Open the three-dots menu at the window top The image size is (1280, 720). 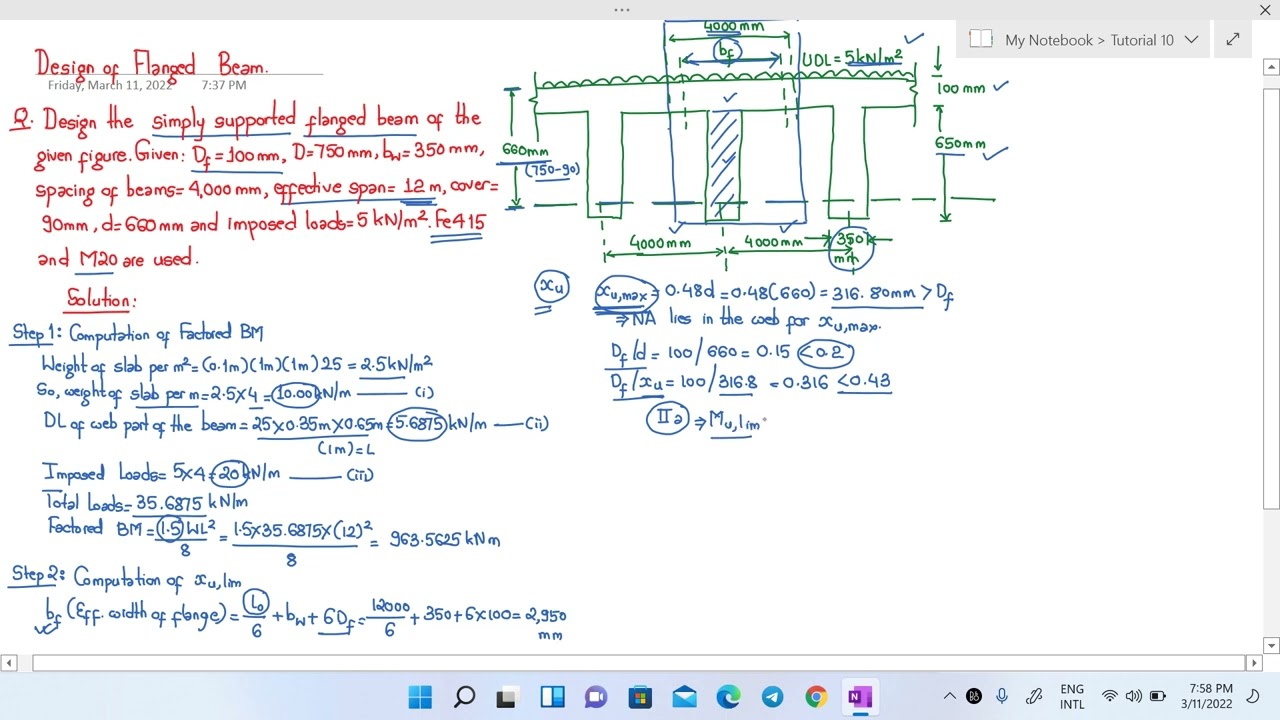622,10
